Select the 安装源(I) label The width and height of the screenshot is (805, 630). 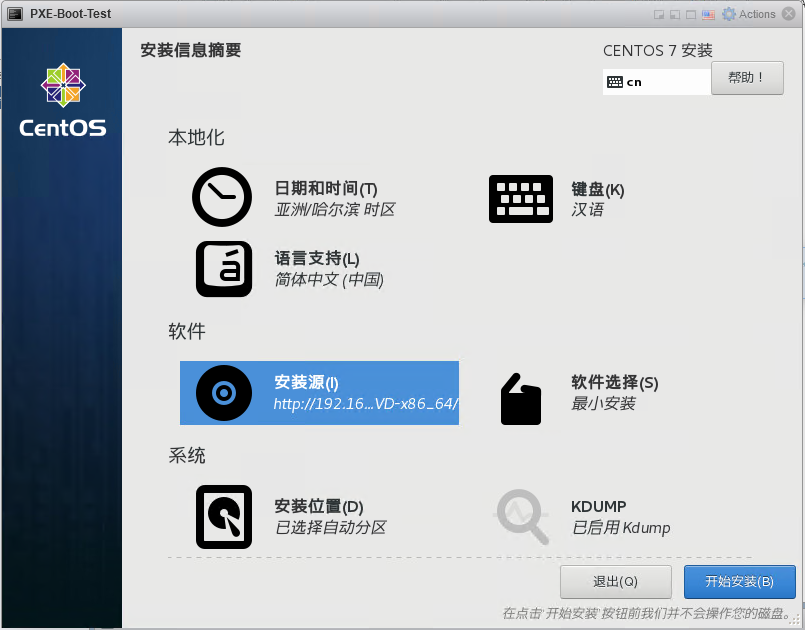click(306, 382)
